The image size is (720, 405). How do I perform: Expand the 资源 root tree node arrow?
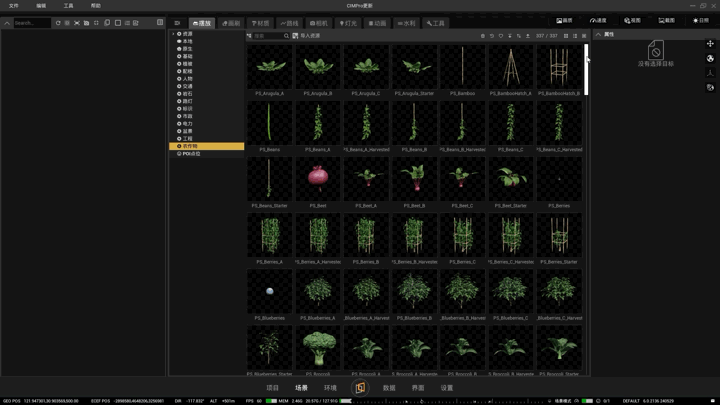[173, 34]
